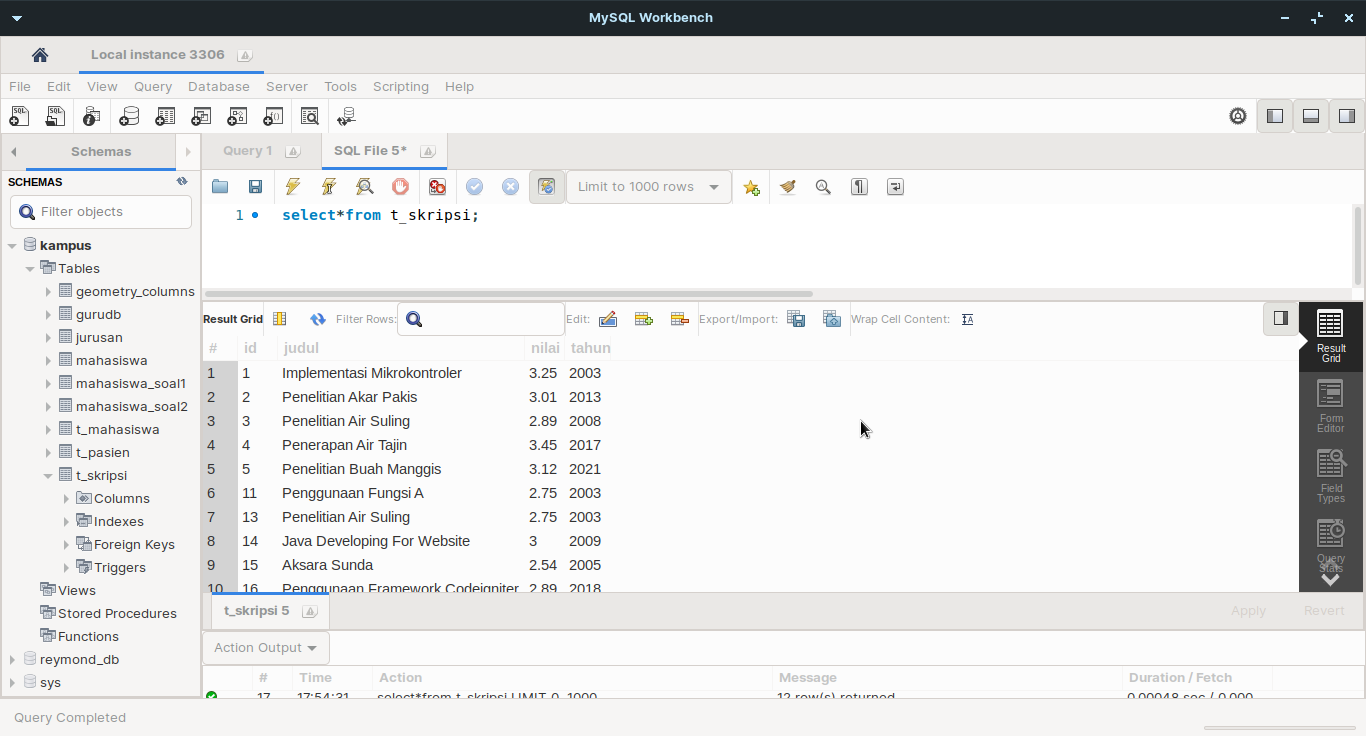
Task: Toggle invisible characters display icon
Action: click(x=859, y=187)
